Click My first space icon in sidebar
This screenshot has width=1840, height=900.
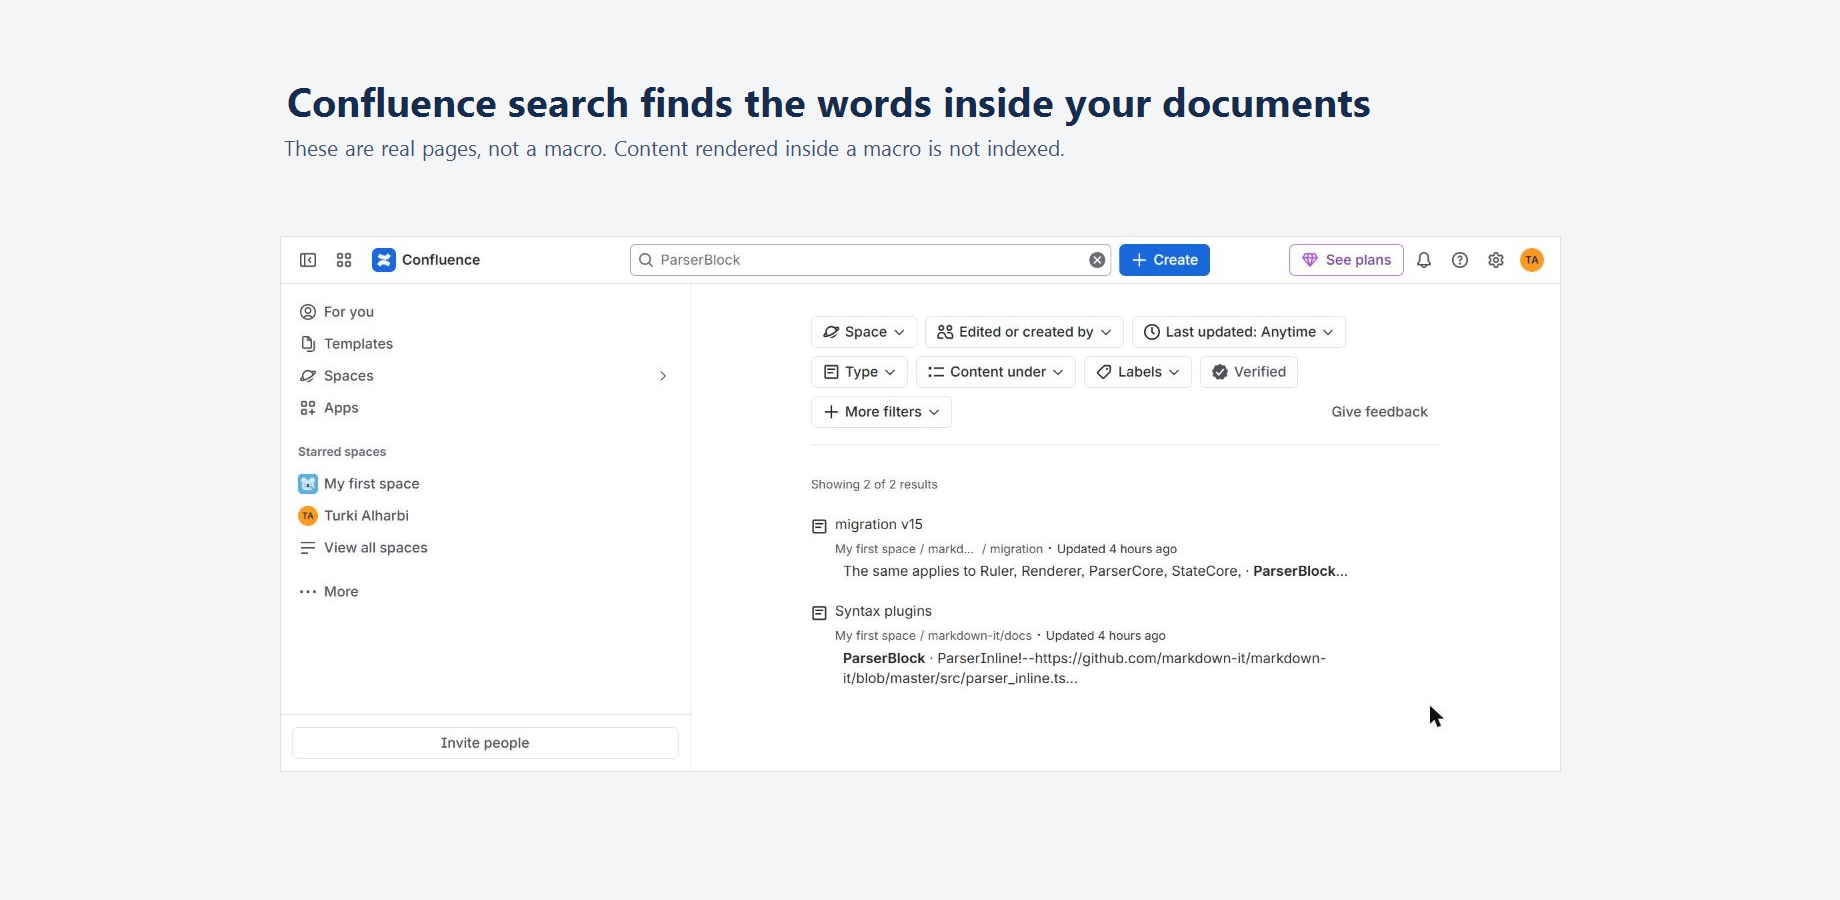308,484
